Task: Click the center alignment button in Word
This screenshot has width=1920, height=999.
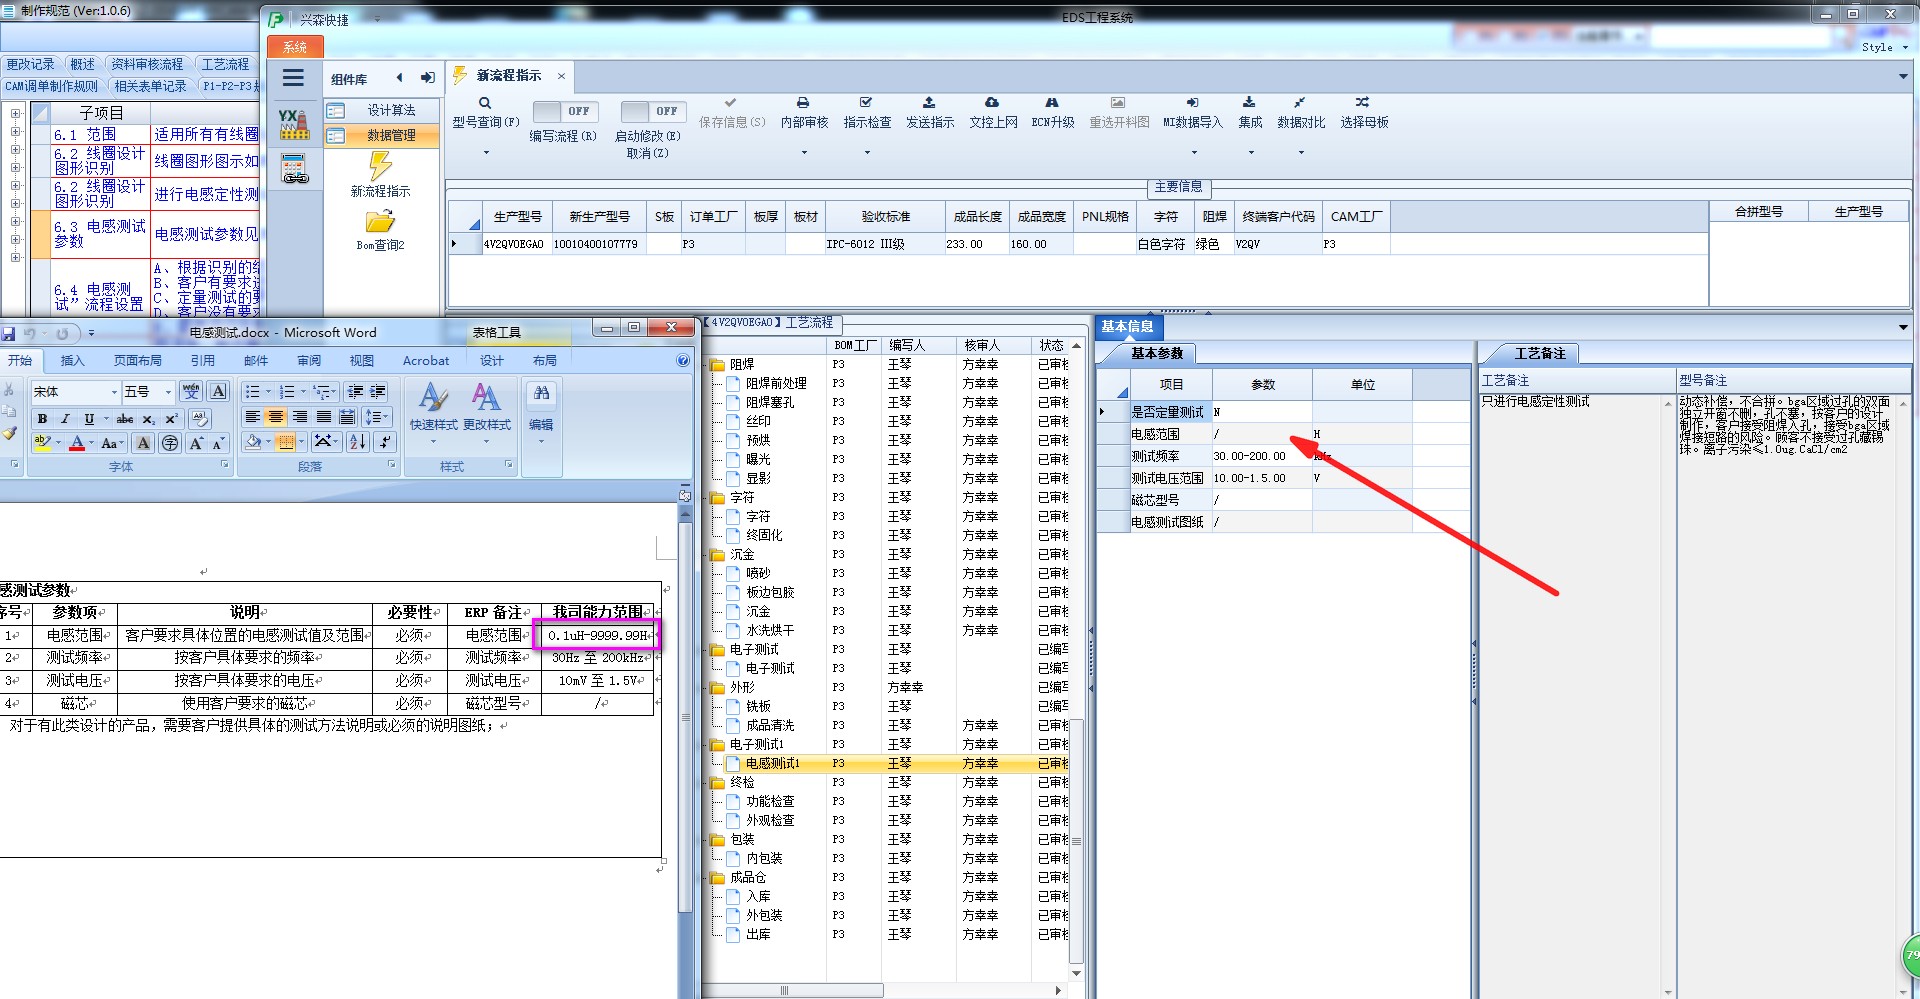Action: point(276,417)
